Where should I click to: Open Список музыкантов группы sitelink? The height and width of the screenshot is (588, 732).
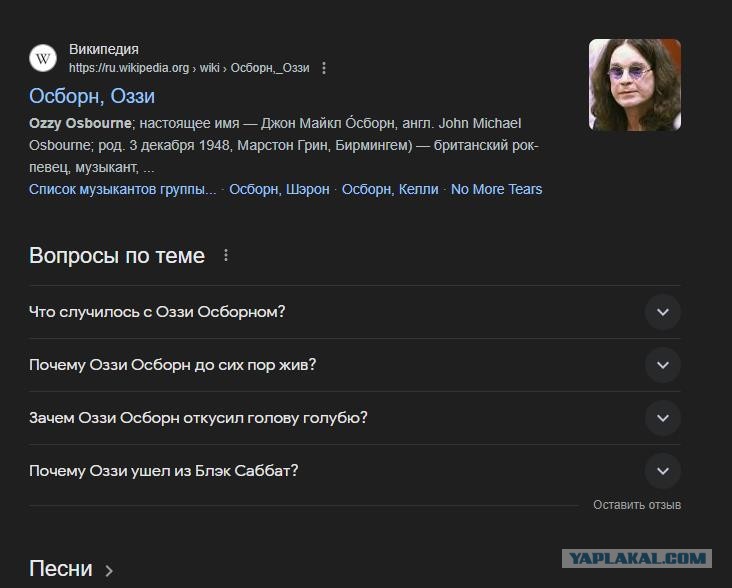pos(122,189)
